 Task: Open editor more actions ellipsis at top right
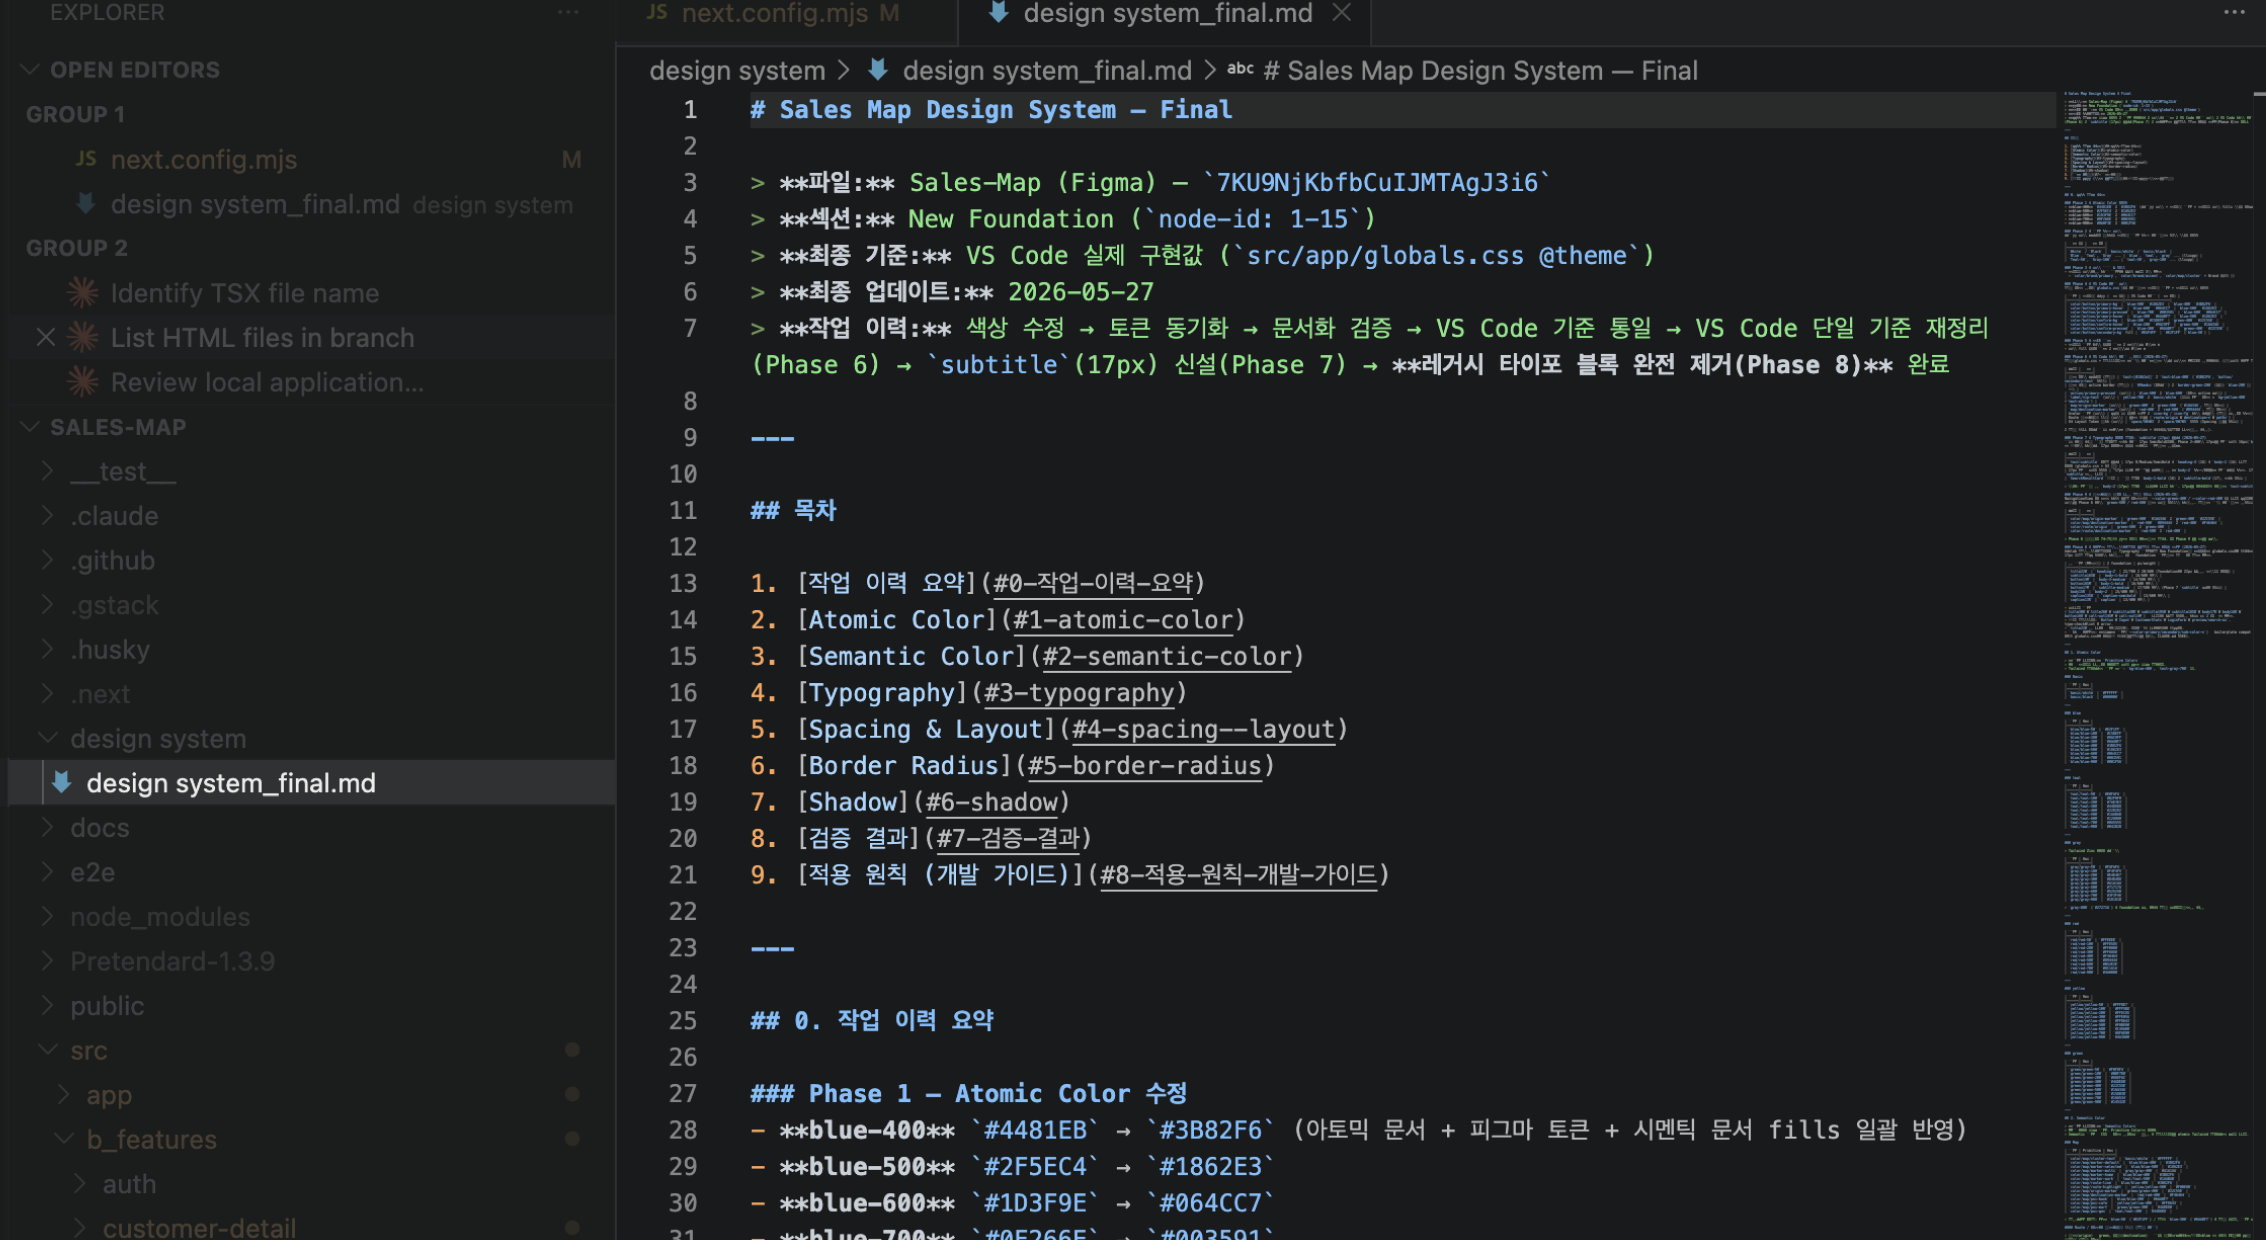tap(2234, 13)
